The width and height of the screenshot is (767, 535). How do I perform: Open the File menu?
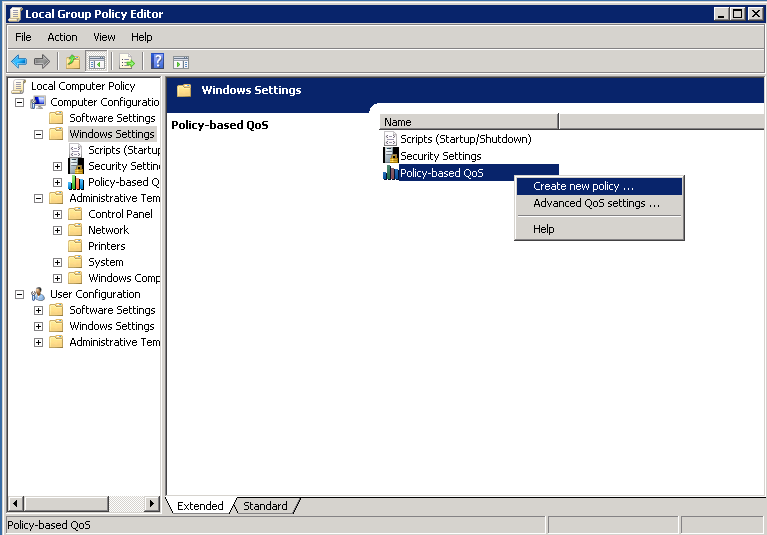pyautogui.click(x=23, y=37)
